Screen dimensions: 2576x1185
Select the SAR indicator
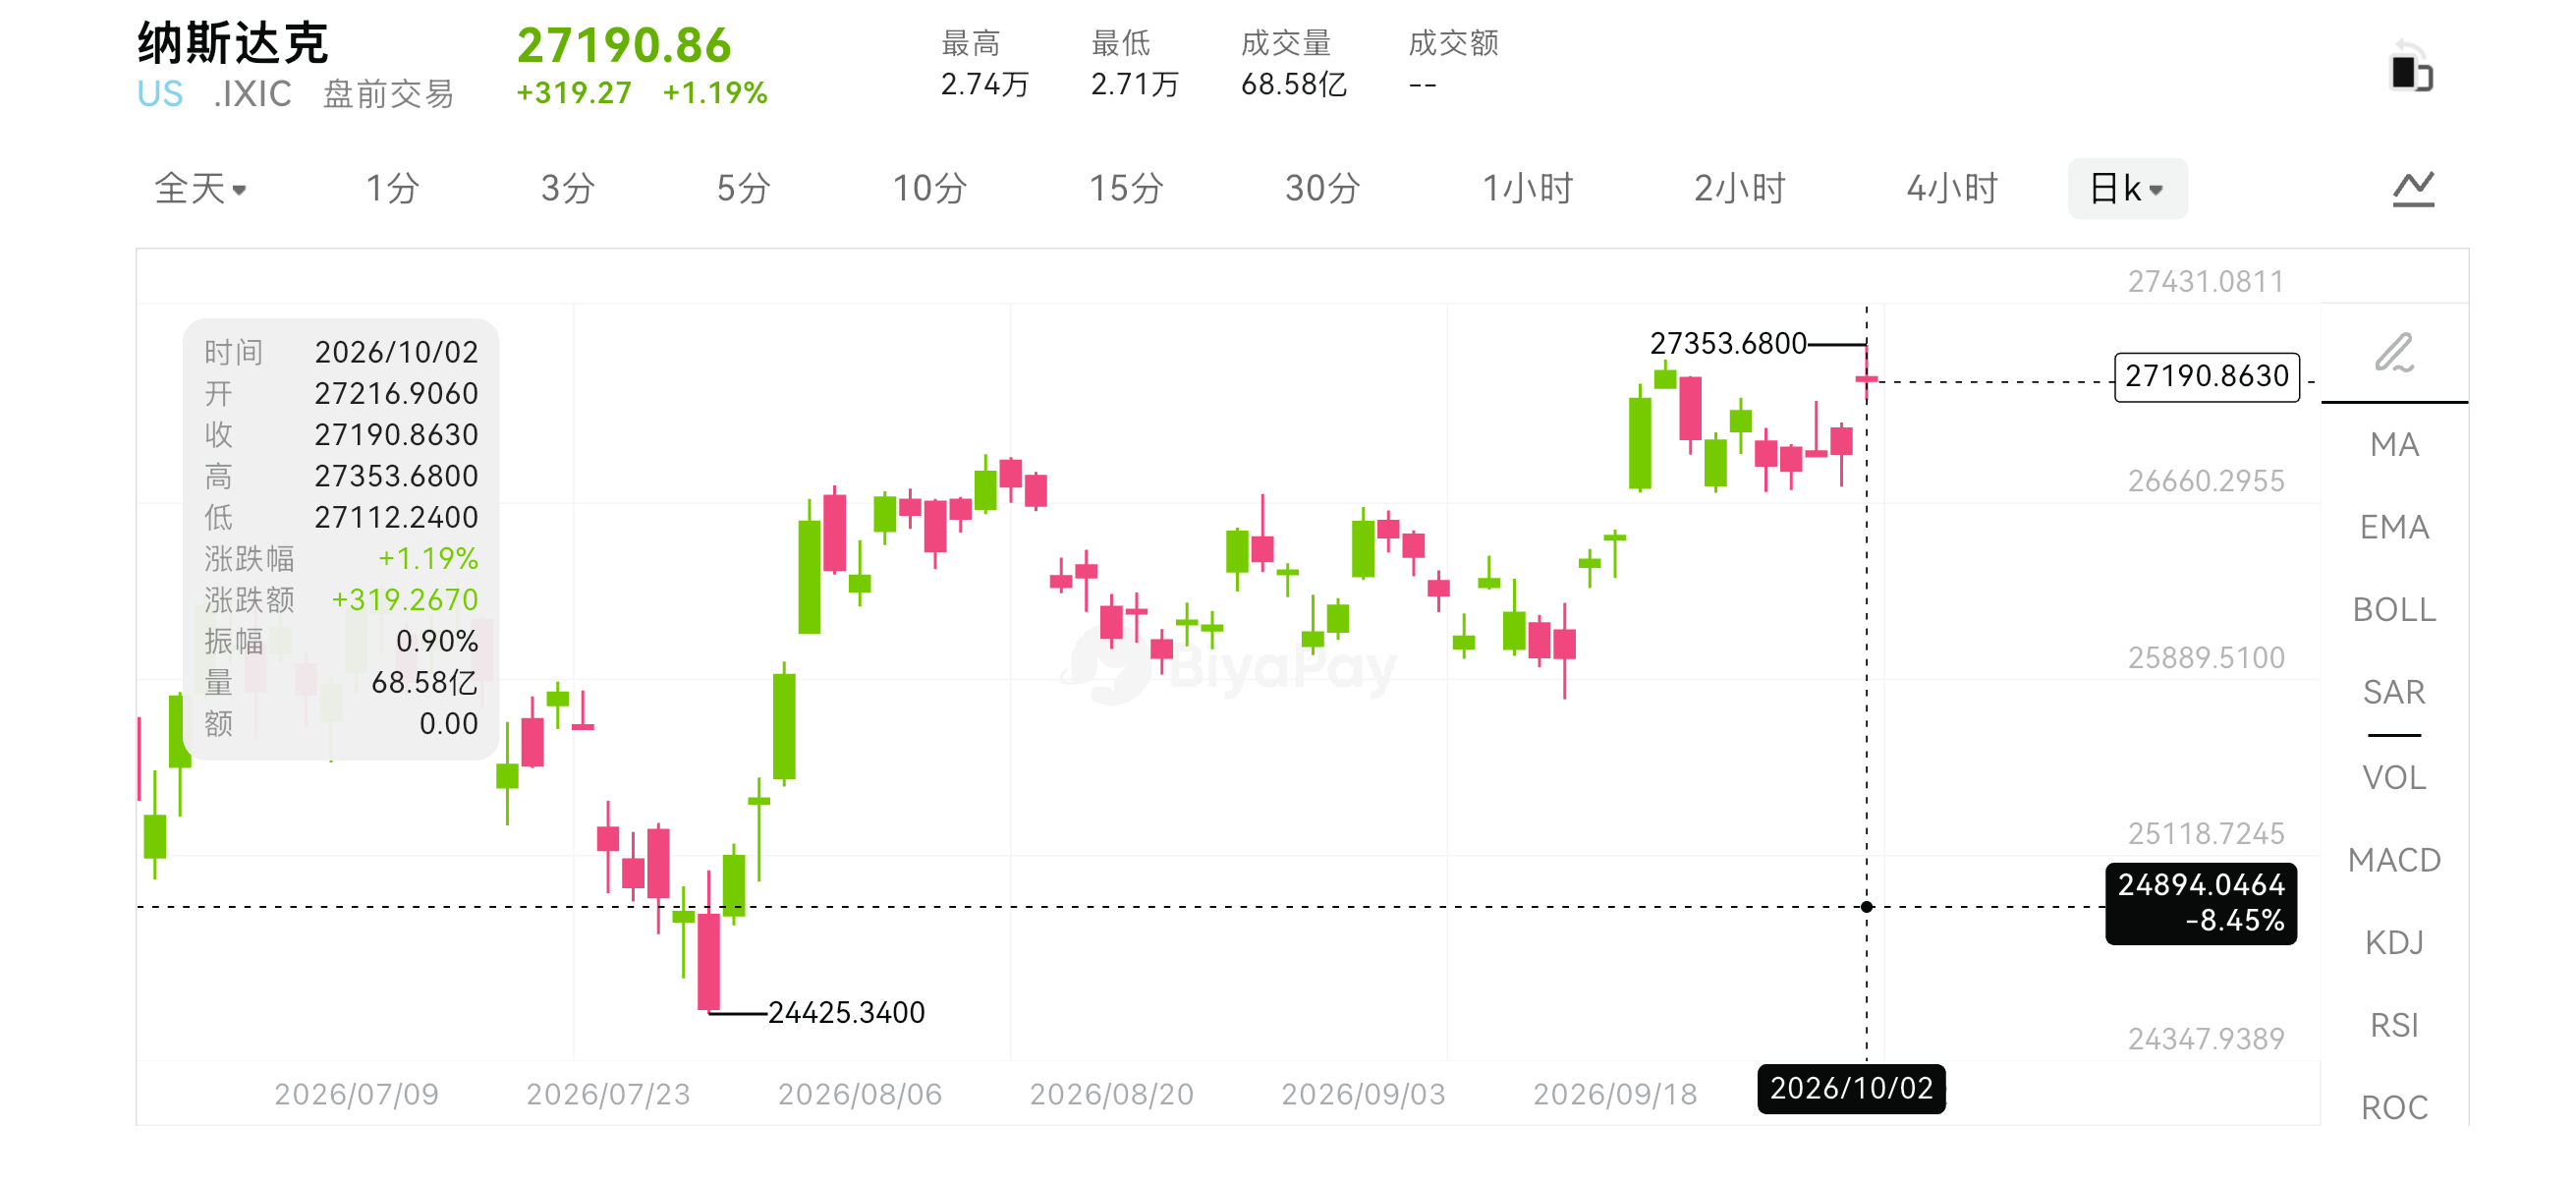pos(2394,692)
